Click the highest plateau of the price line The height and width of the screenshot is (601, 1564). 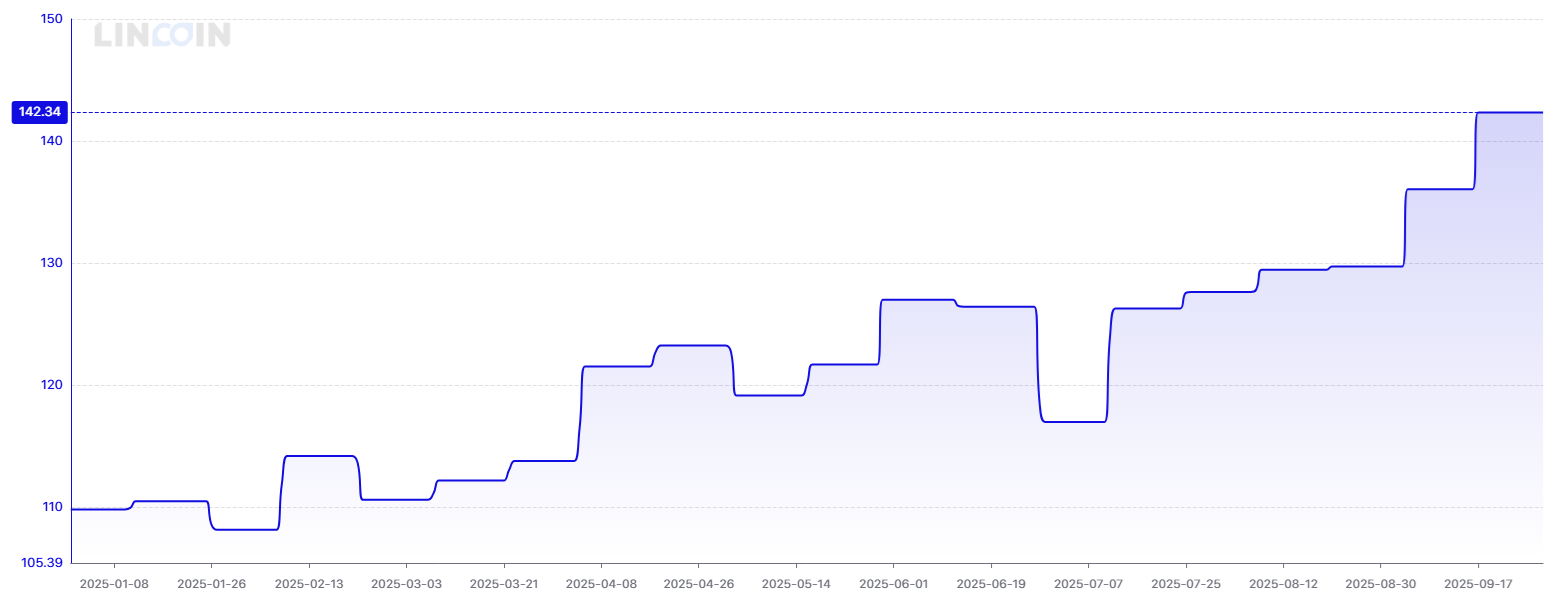pos(1510,113)
